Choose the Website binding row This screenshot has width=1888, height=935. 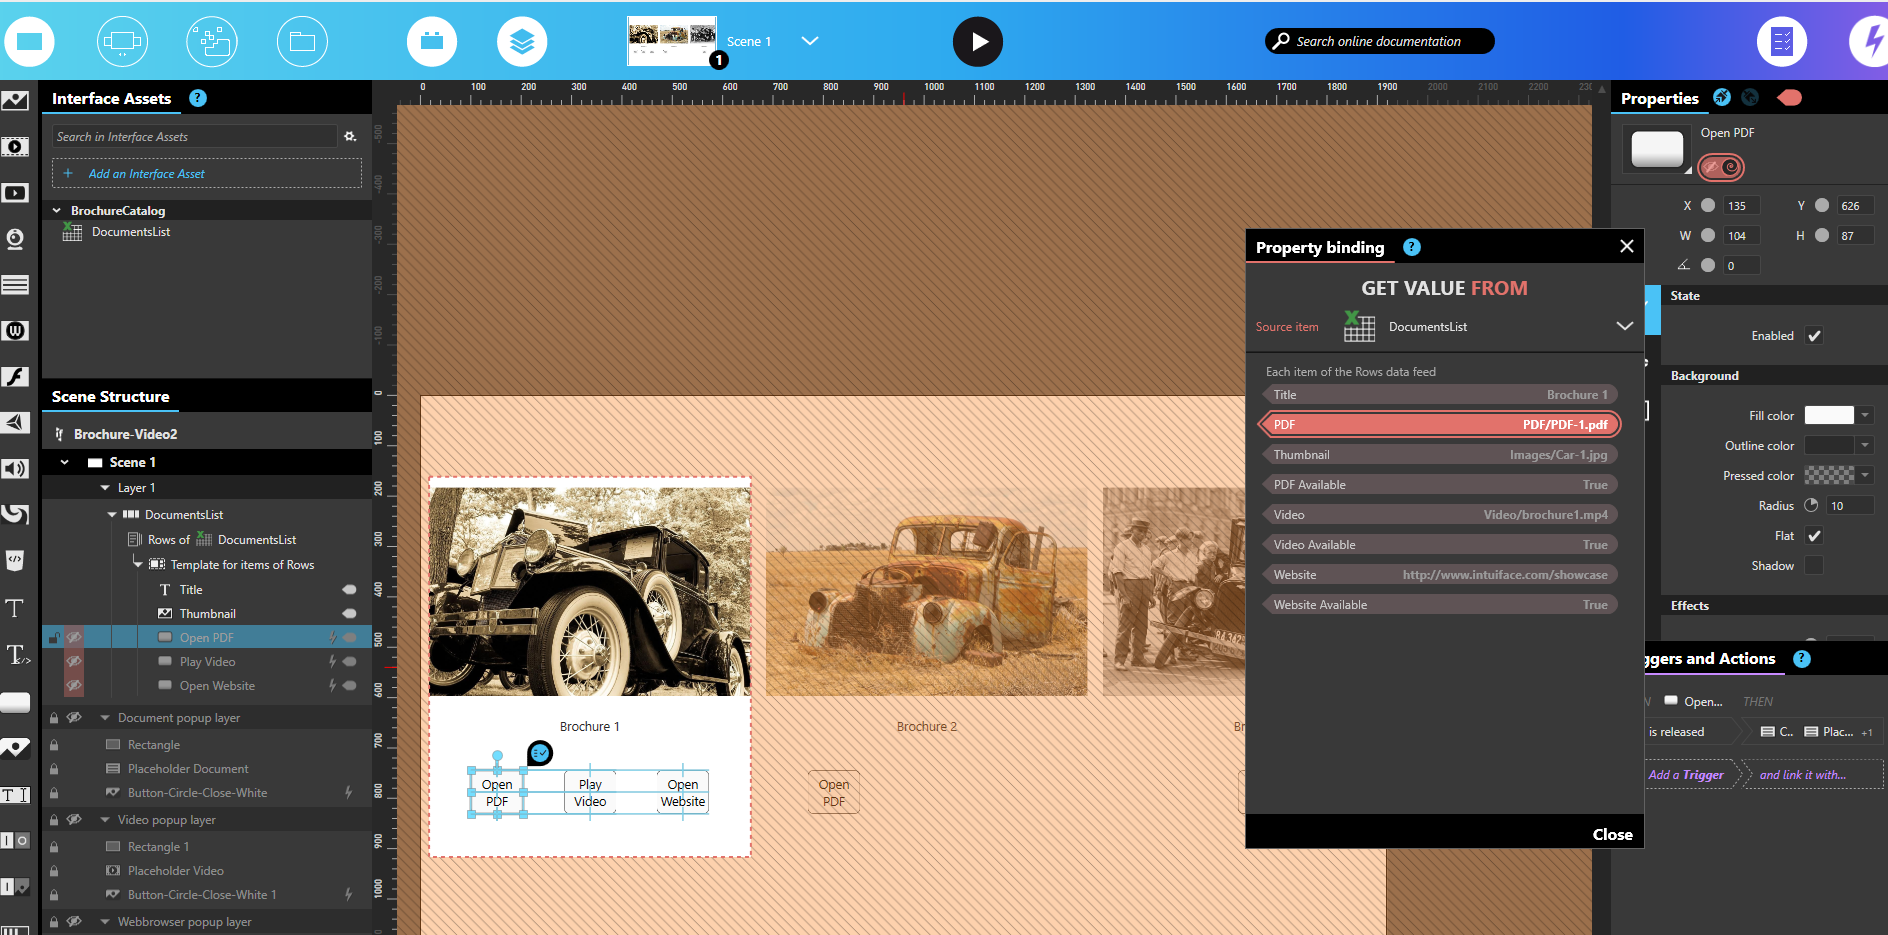click(x=1440, y=575)
